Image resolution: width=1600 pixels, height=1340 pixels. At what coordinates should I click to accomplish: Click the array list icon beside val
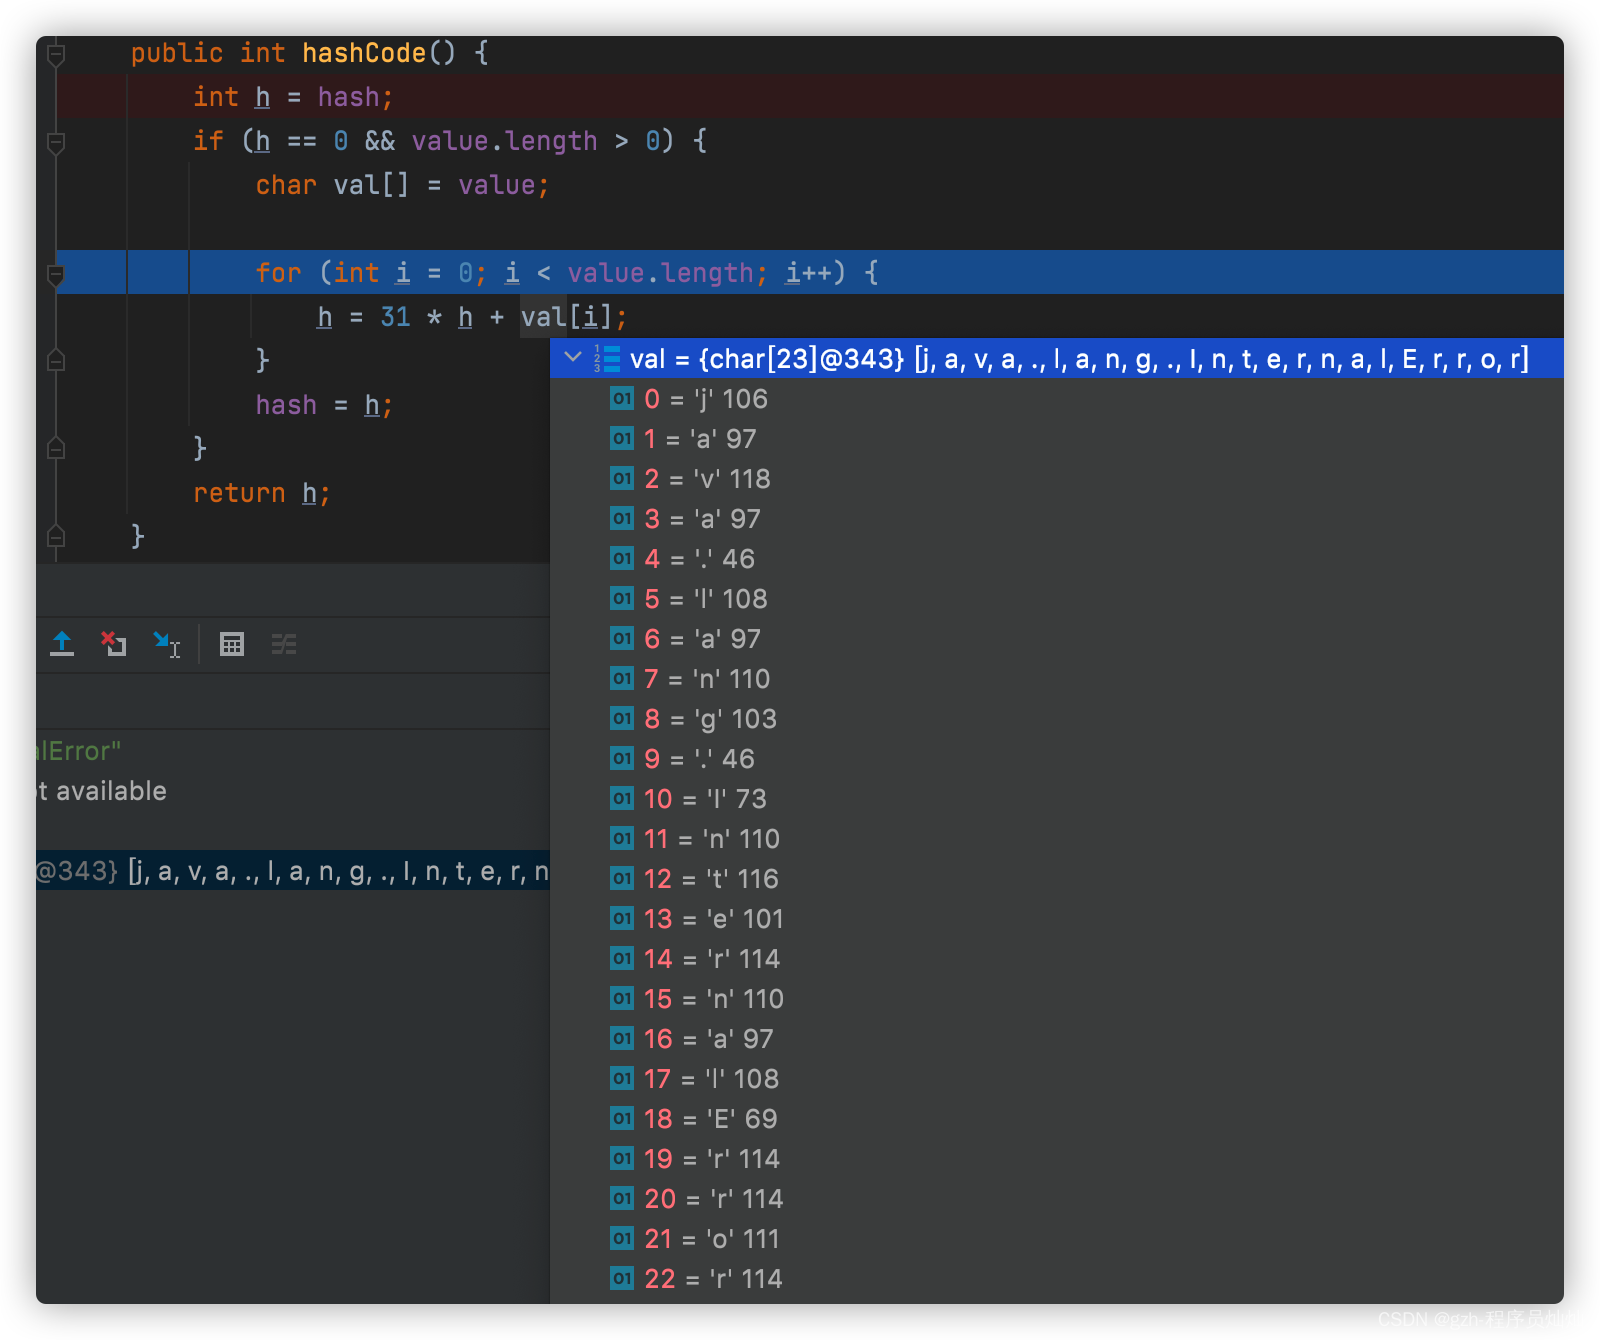pyautogui.click(x=607, y=358)
